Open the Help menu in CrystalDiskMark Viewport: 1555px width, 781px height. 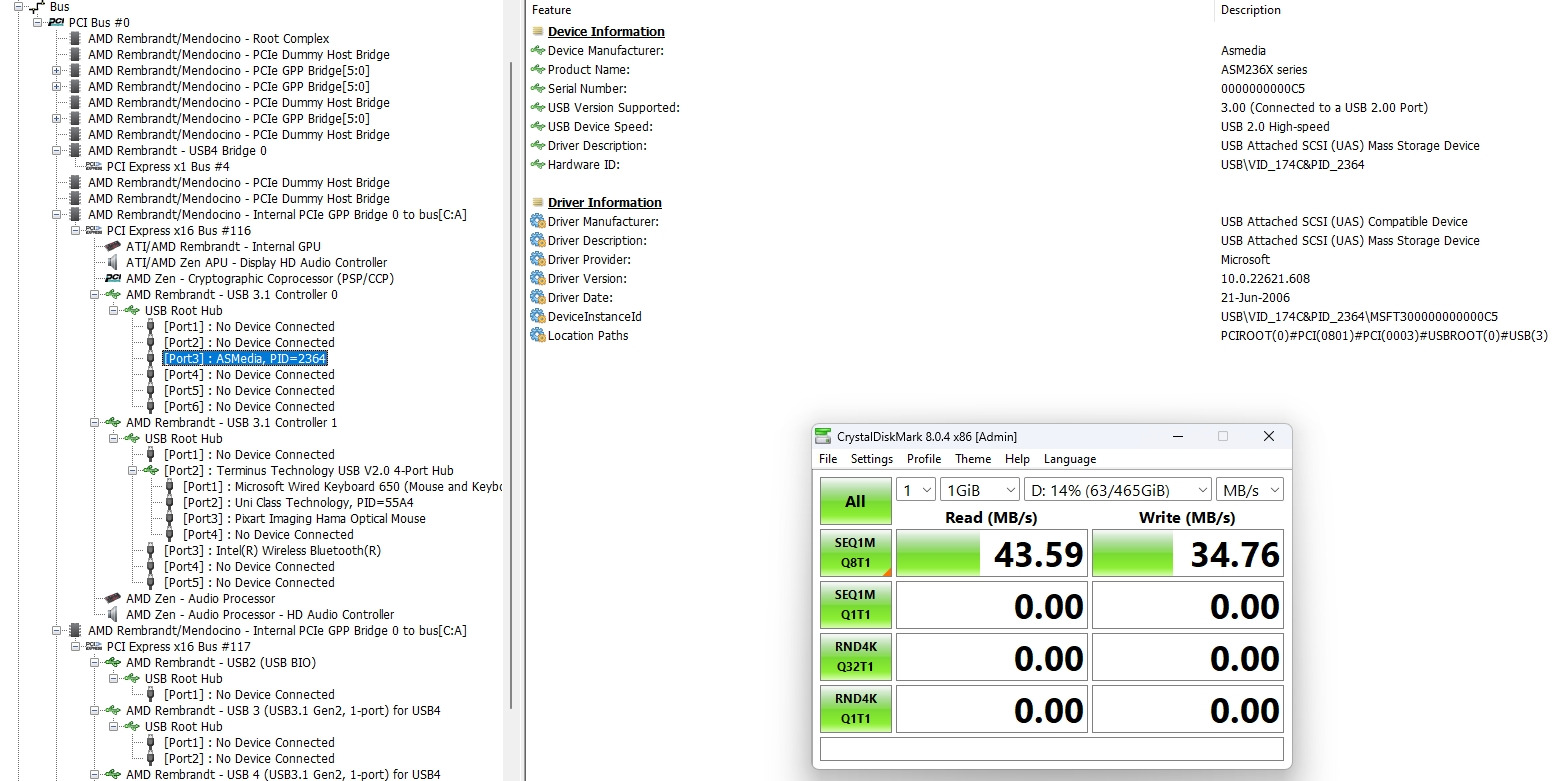click(x=1017, y=459)
